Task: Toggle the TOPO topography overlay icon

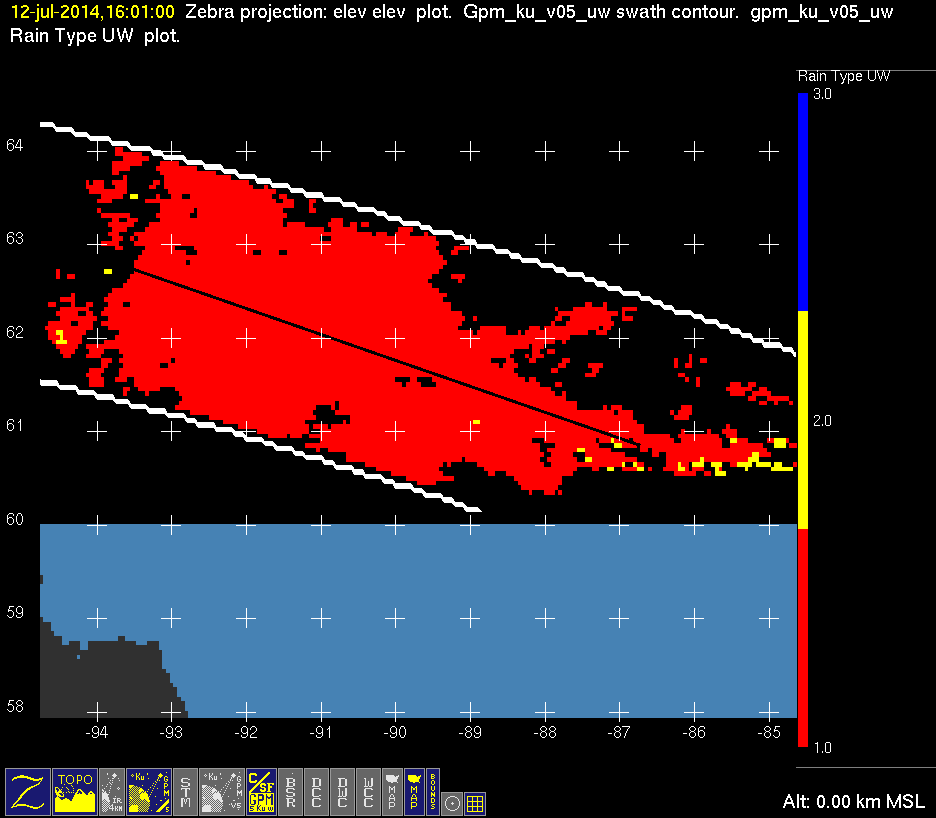Action: coord(75,791)
